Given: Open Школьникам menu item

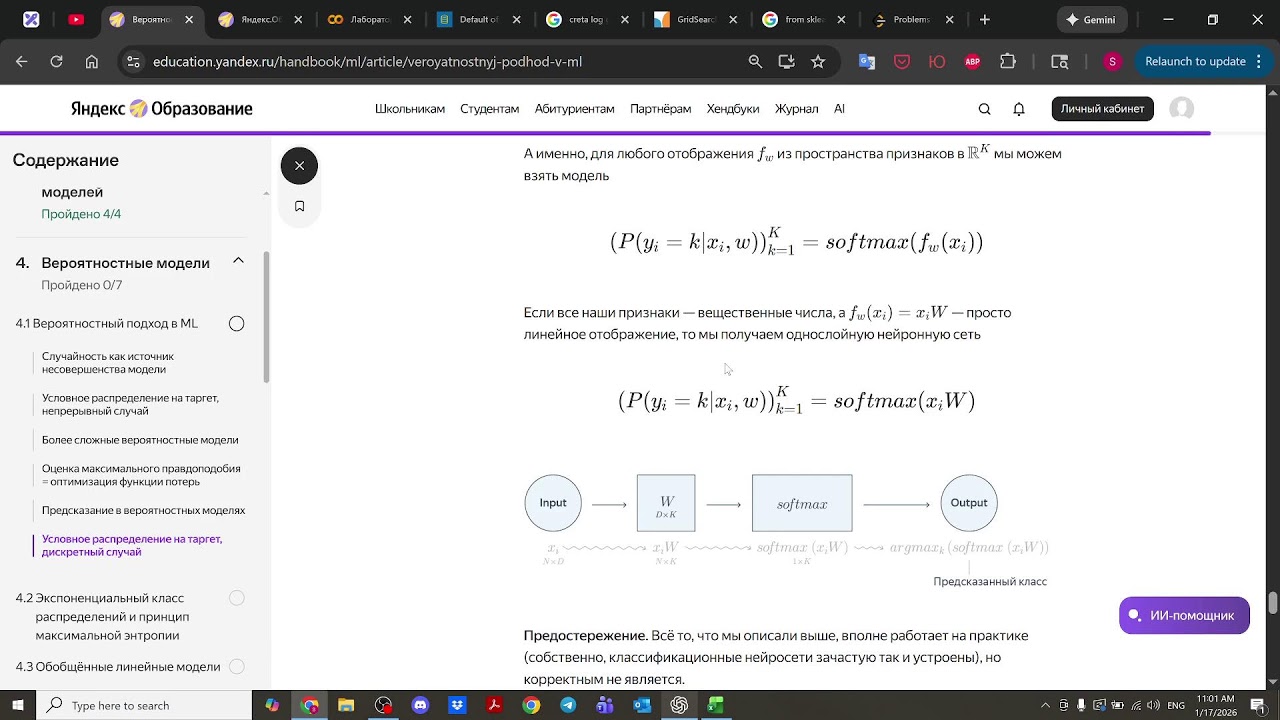Looking at the screenshot, I should click(x=410, y=109).
